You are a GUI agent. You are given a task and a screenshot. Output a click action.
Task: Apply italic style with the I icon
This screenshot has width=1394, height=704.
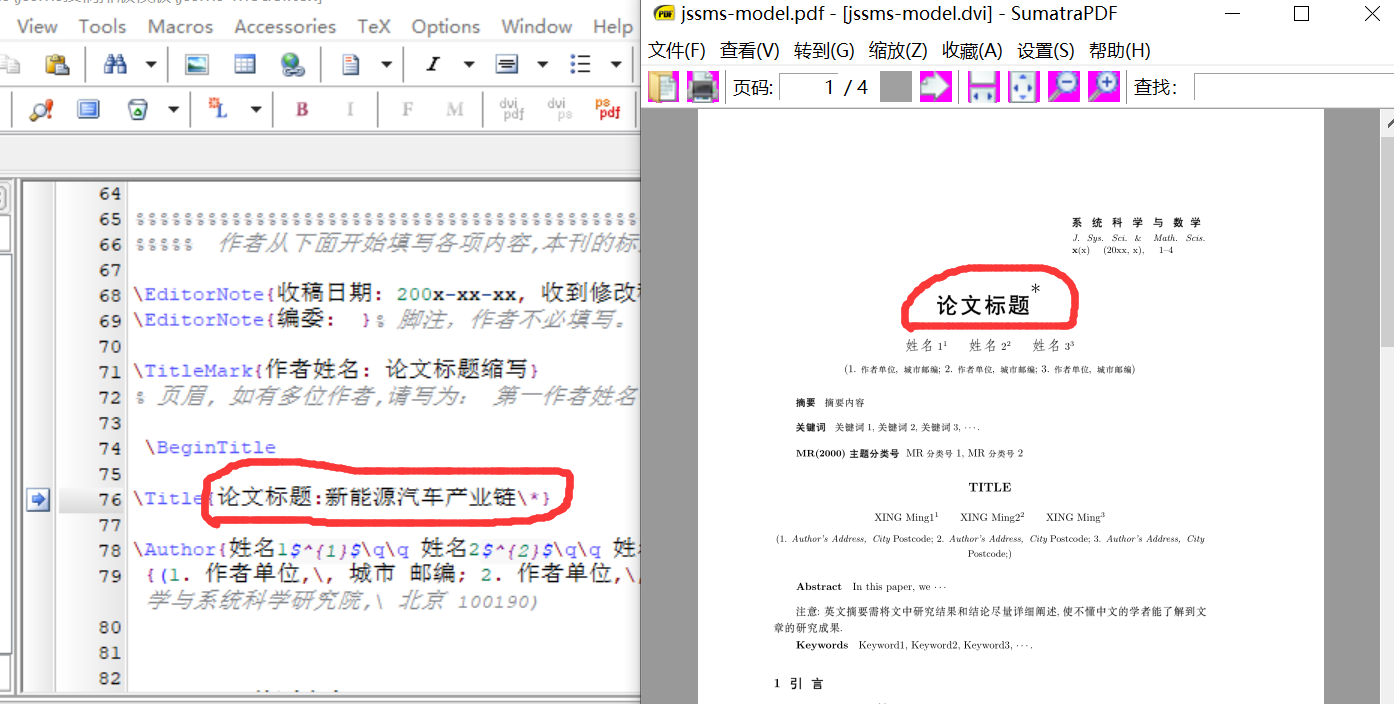(433, 65)
